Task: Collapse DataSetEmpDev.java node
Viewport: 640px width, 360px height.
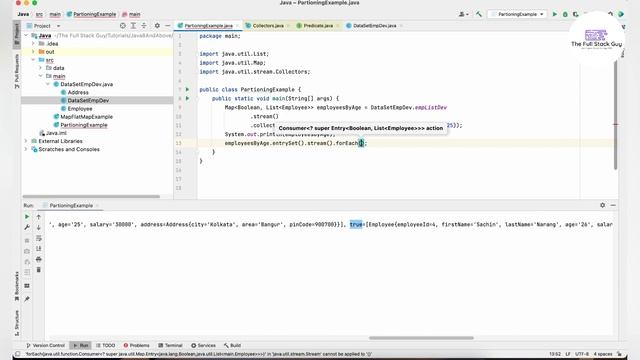Action: [x=48, y=84]
